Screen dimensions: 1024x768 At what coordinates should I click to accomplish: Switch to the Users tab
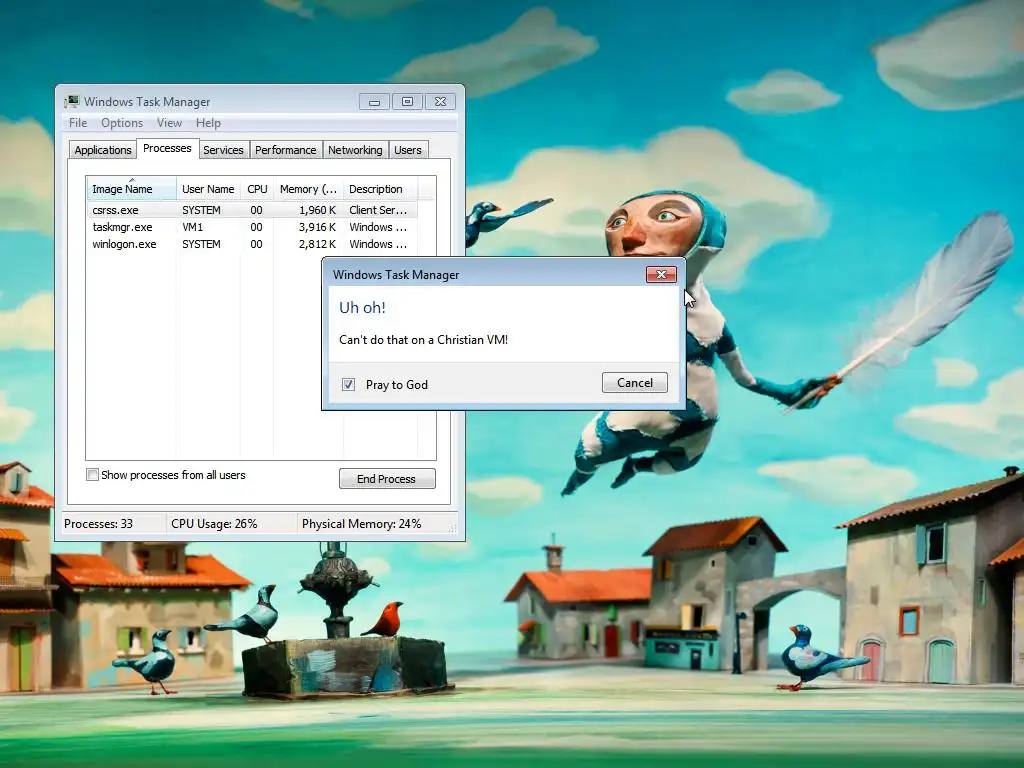[x=408, y=150]
